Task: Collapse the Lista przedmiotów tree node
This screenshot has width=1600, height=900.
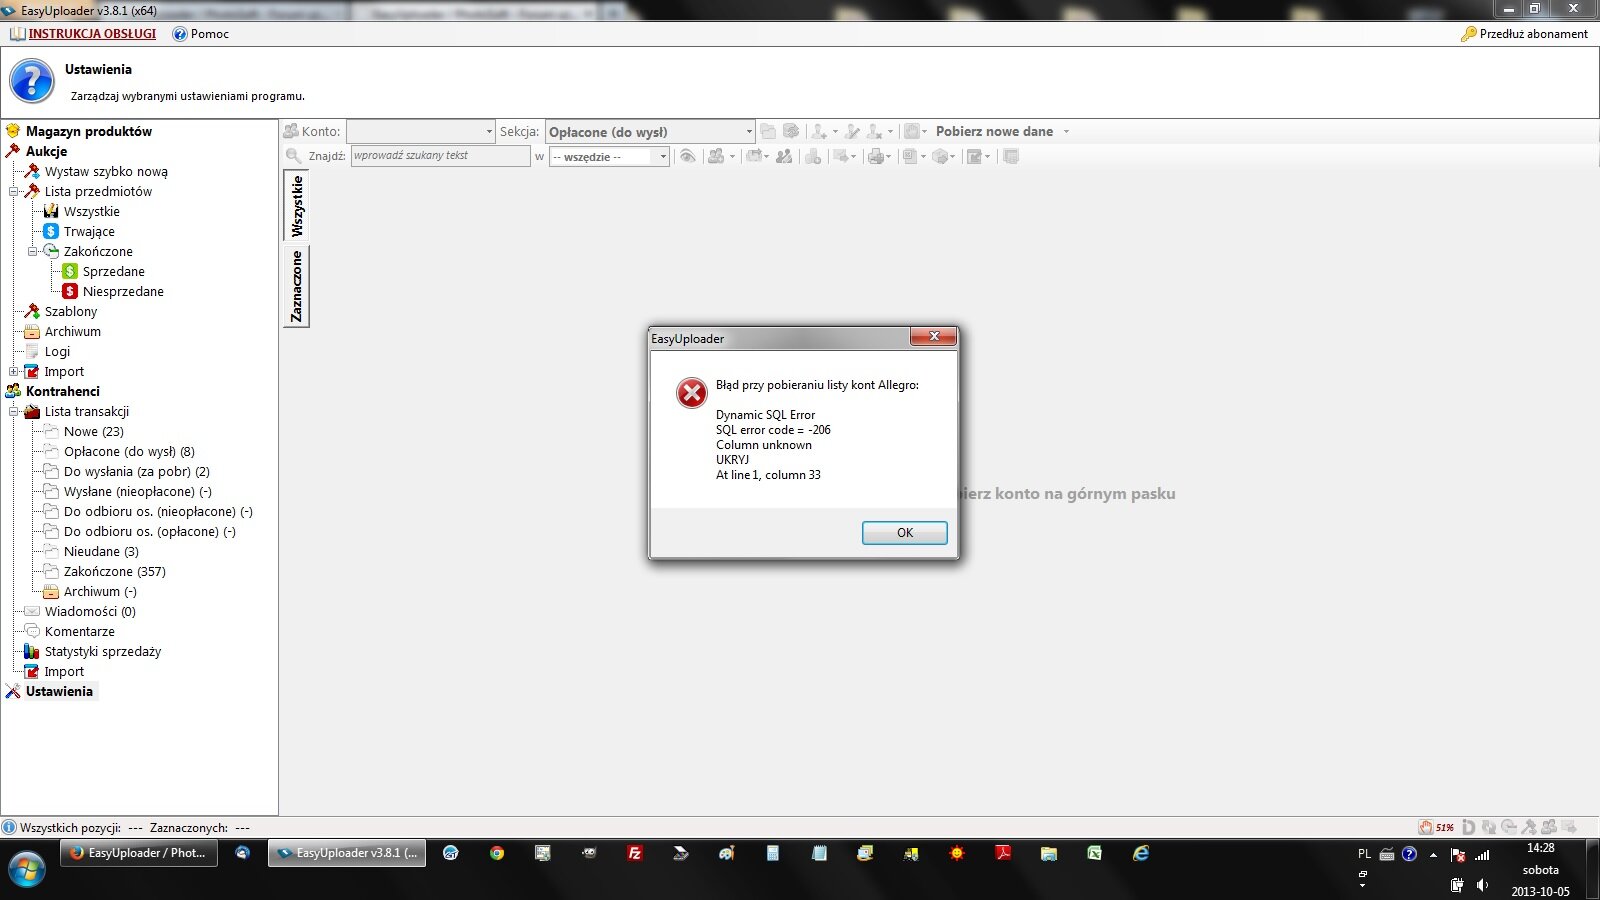Action: (14, 191)
